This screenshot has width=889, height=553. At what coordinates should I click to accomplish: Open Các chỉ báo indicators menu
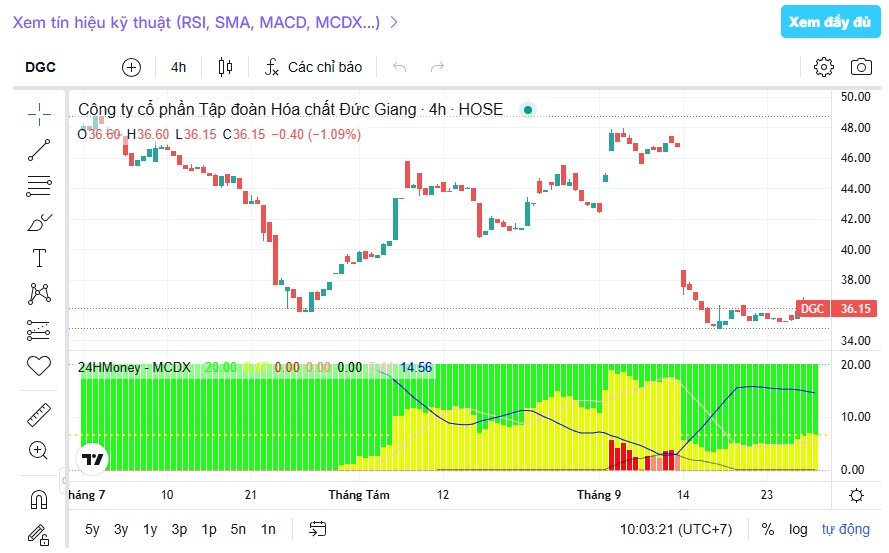point(313,67)
